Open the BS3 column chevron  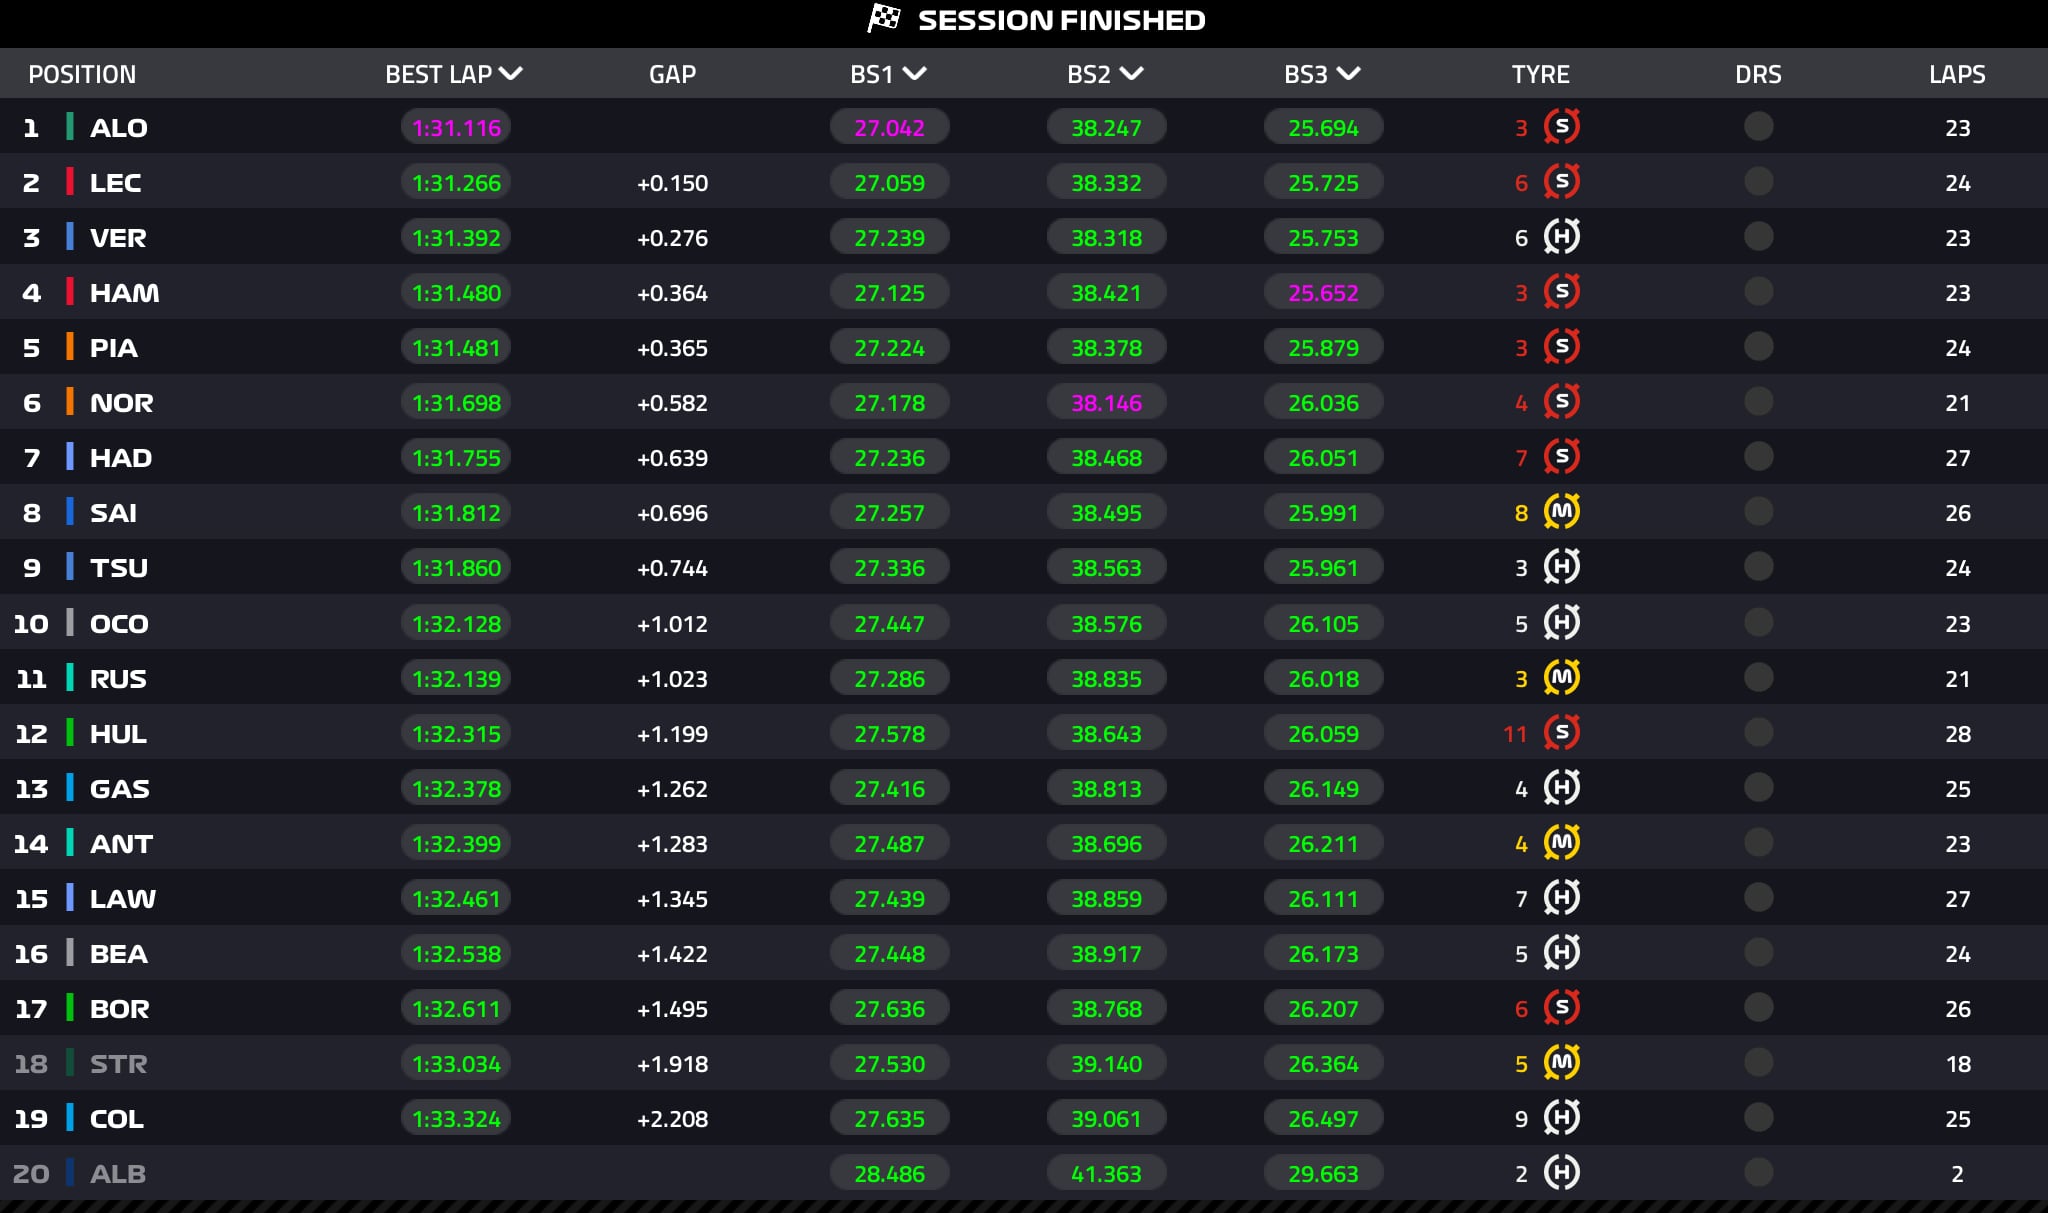point(1348,74)
